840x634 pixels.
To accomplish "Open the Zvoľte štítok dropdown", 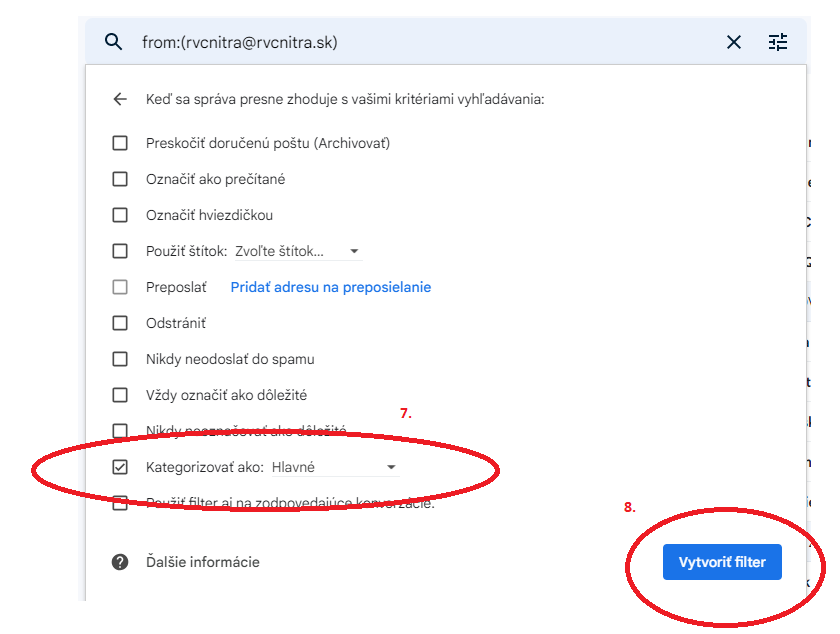I will click(x=298, y=251).
